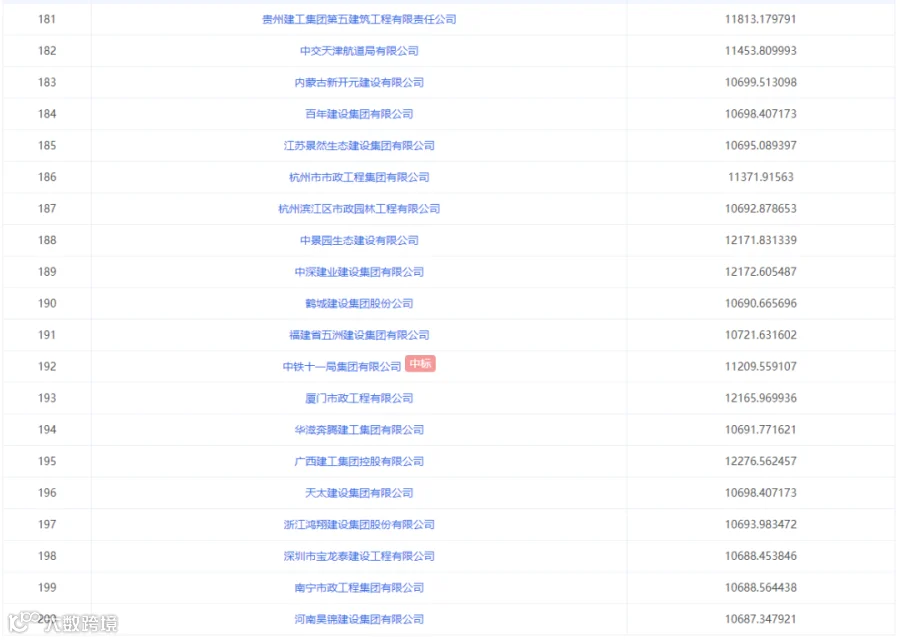Screen dimensions: 900x640
Task: Click 鹤城建设集团股份公司 link
Action: [359, 304]
